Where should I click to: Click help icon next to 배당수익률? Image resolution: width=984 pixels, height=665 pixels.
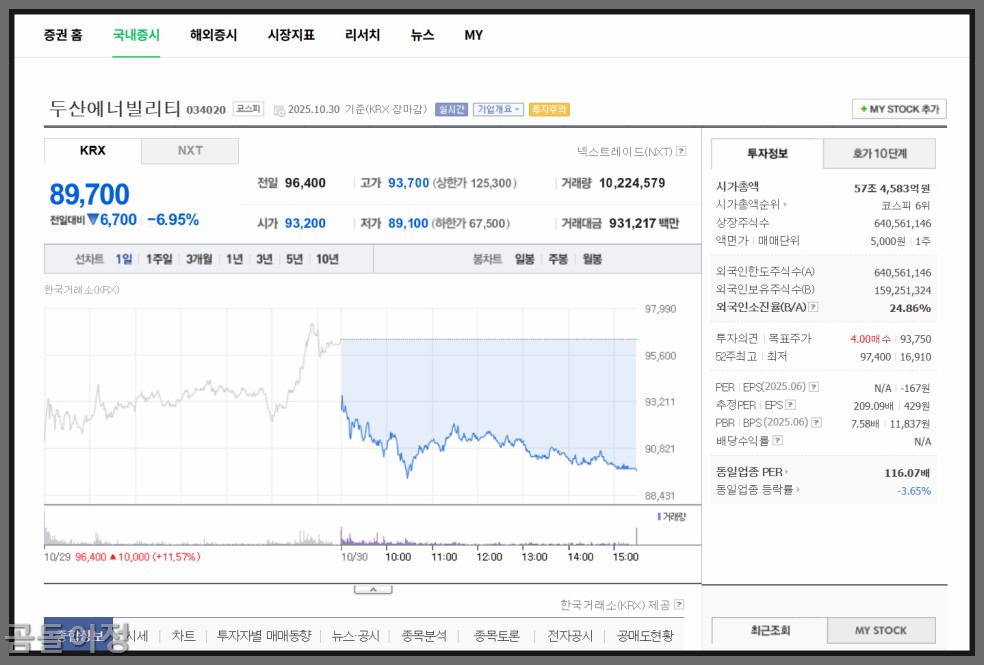pos(778,440)
